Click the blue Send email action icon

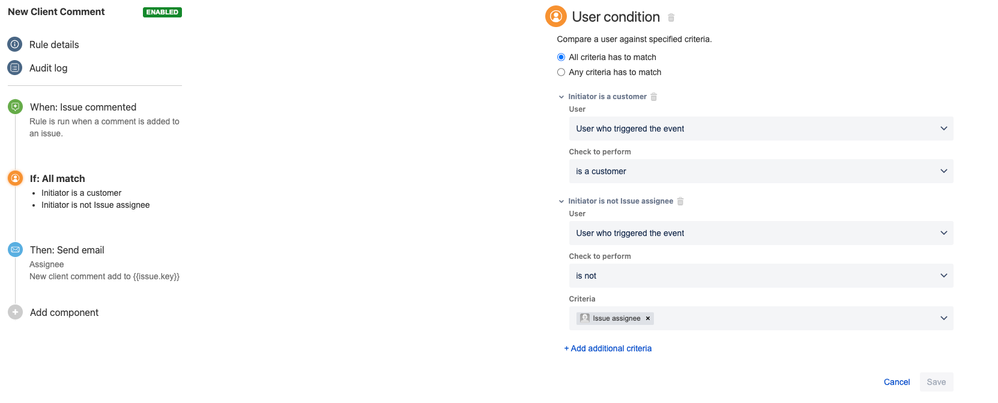pyautogui.click(x=15, y=250)
